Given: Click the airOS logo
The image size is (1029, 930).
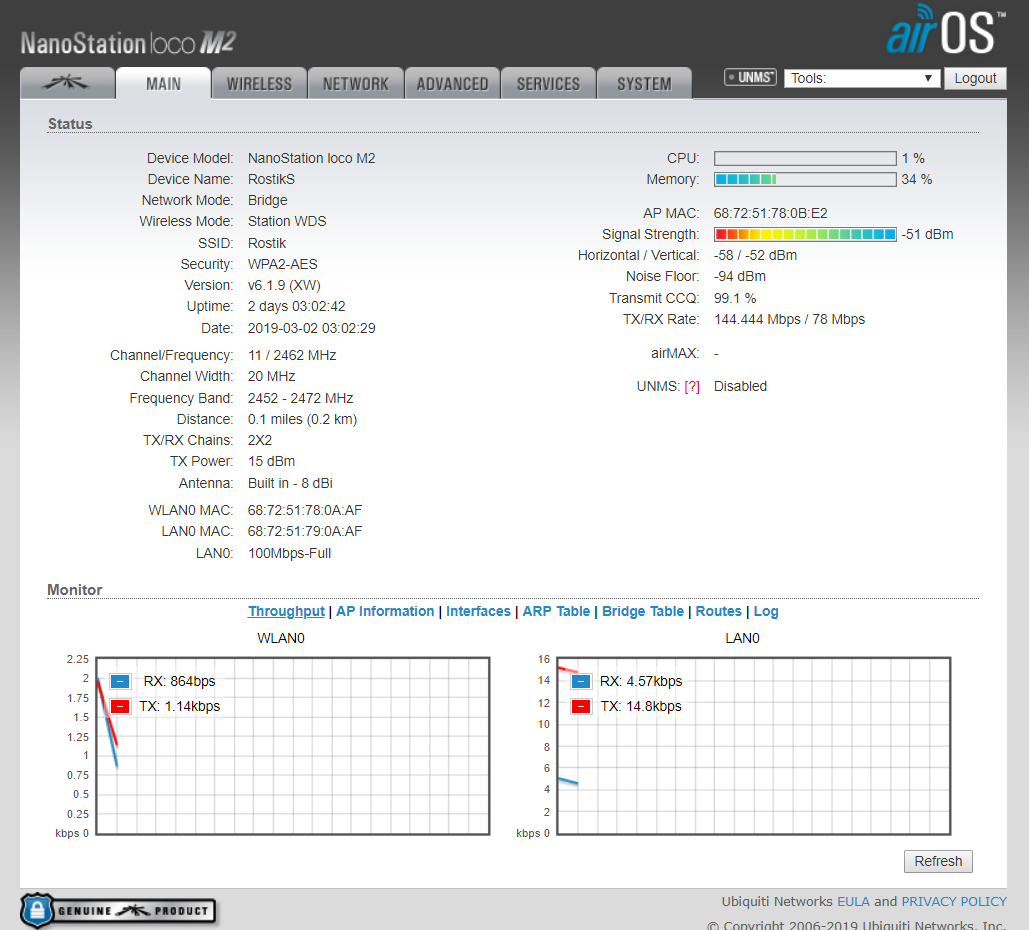Looking at the screenshot, I should click(946, 30).
